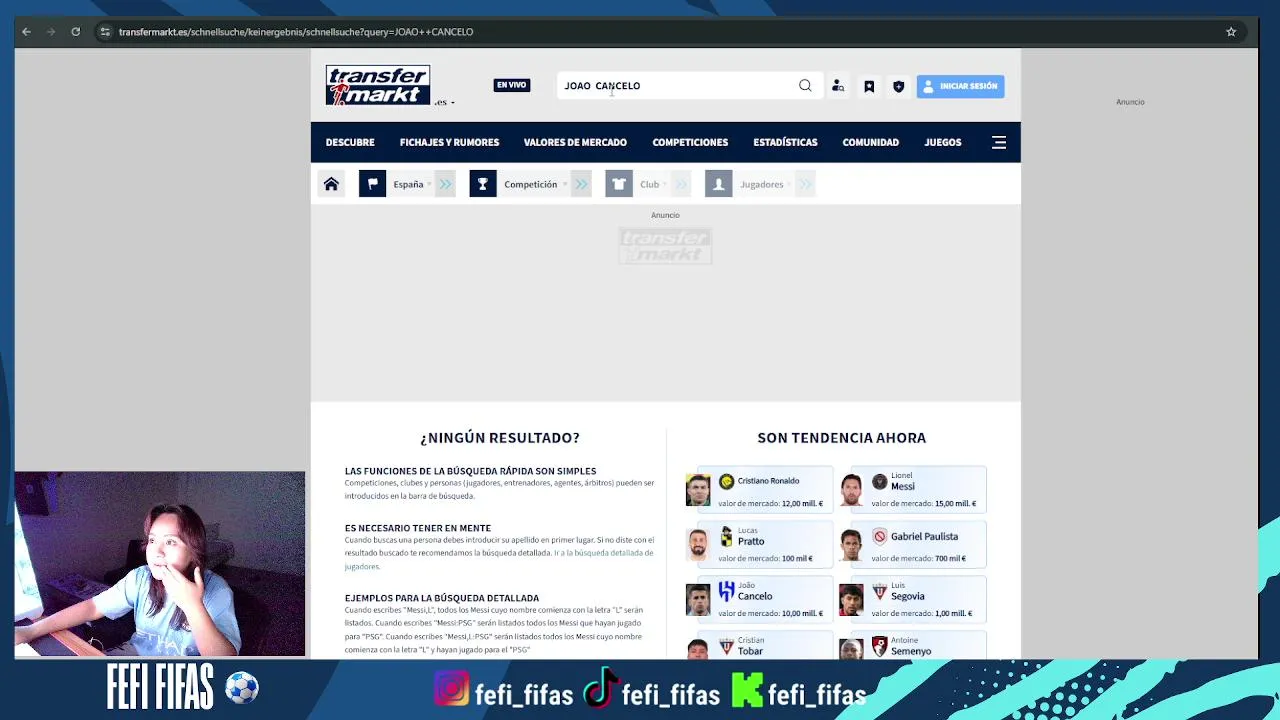Click the no-club icon beside Gabriel Paulista
Screen dimensions: 1280x720
[x=879, y=536]
